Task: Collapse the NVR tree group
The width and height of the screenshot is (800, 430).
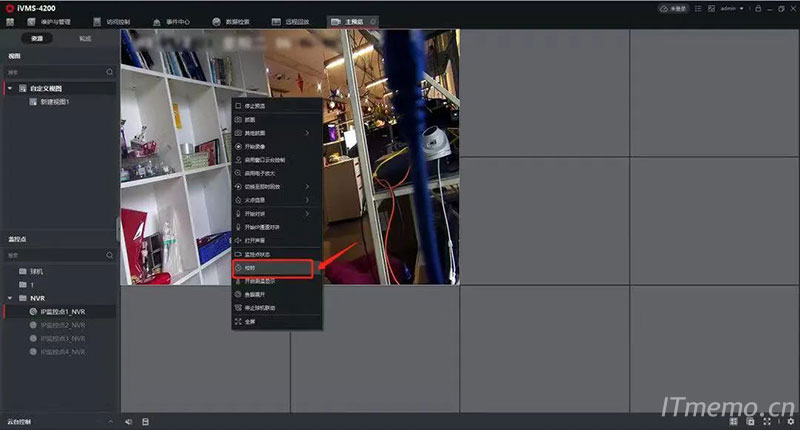Action: 10,298
